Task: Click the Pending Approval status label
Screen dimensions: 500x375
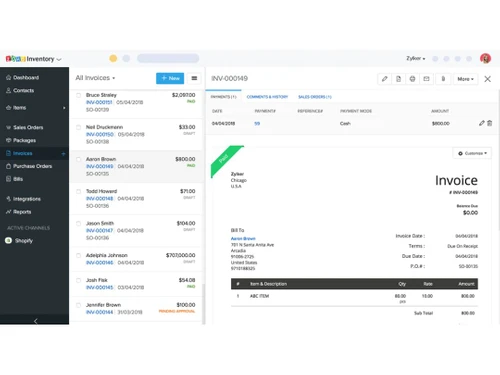Action: coord(177,311)
